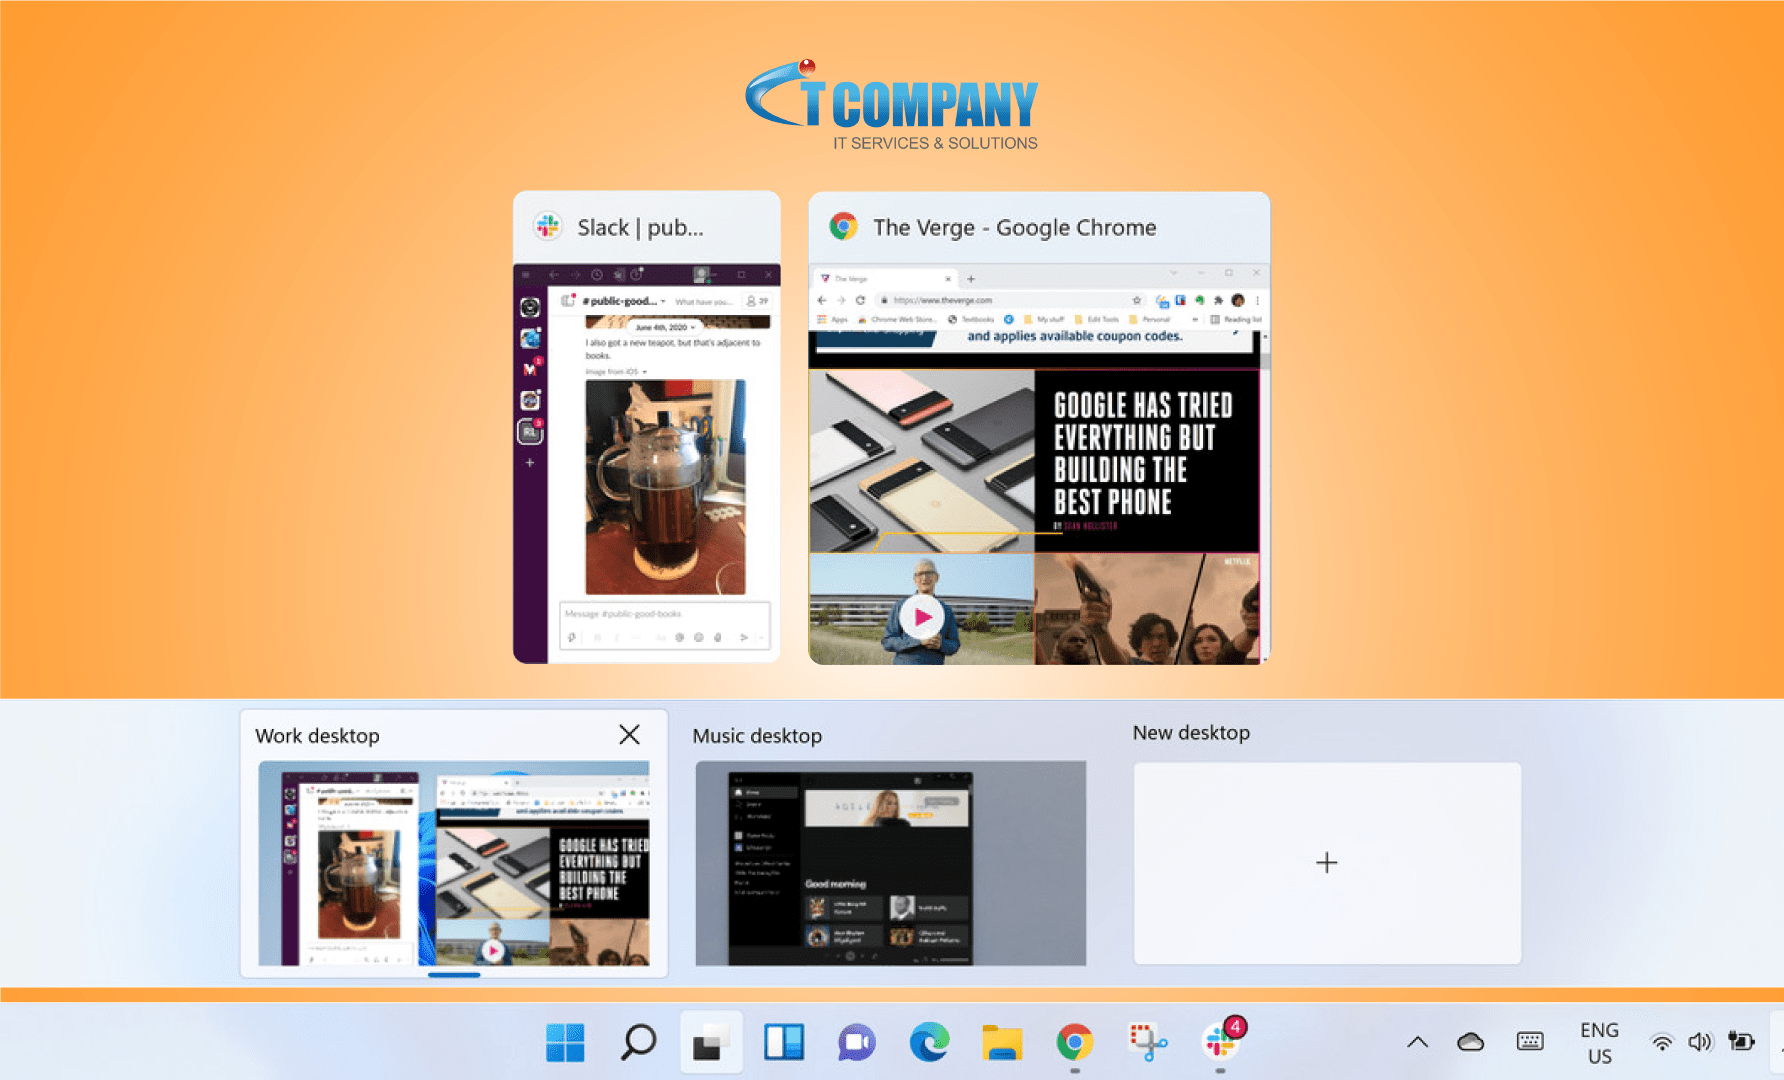Open File Explorer from taskbar
This screenshot has width=1784, height=1080.
1002,1042
